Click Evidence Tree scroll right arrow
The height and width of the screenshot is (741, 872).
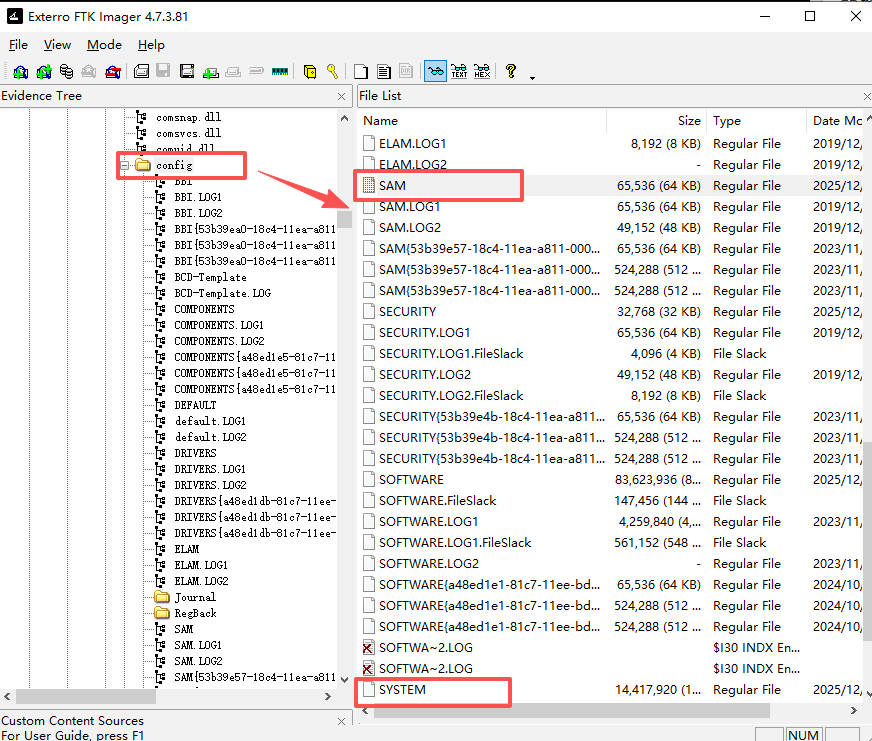[x=328, y=696]
